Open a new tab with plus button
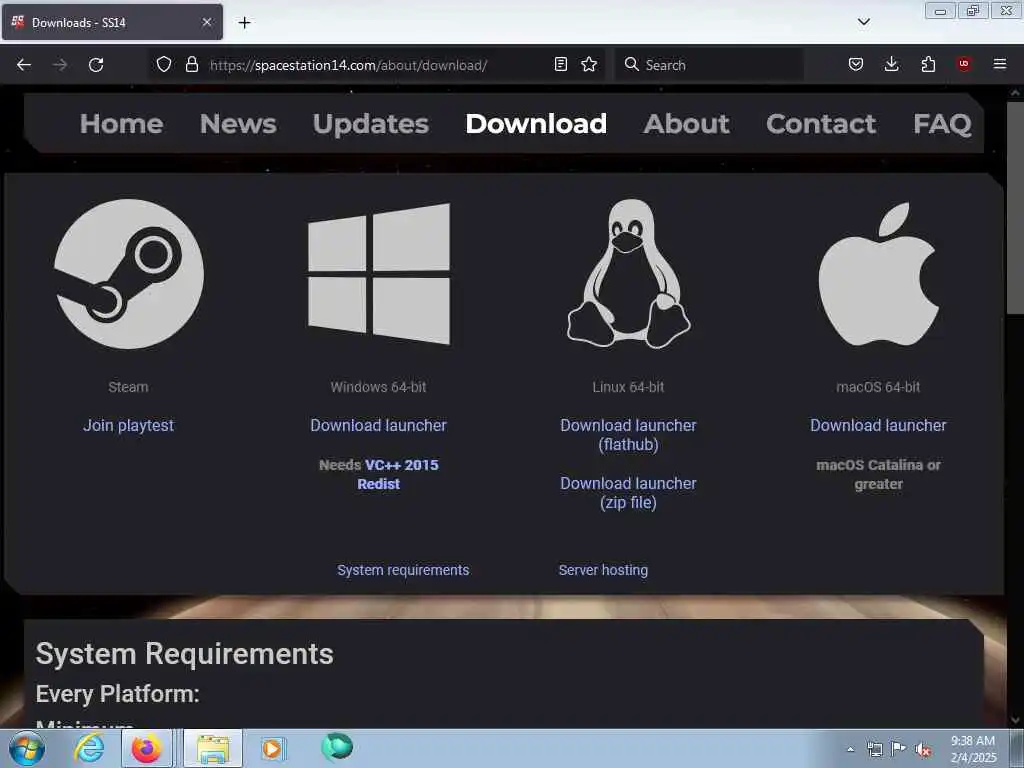Image resolution: width=1024 pixels, height=768 pixels. coord(244,23)
